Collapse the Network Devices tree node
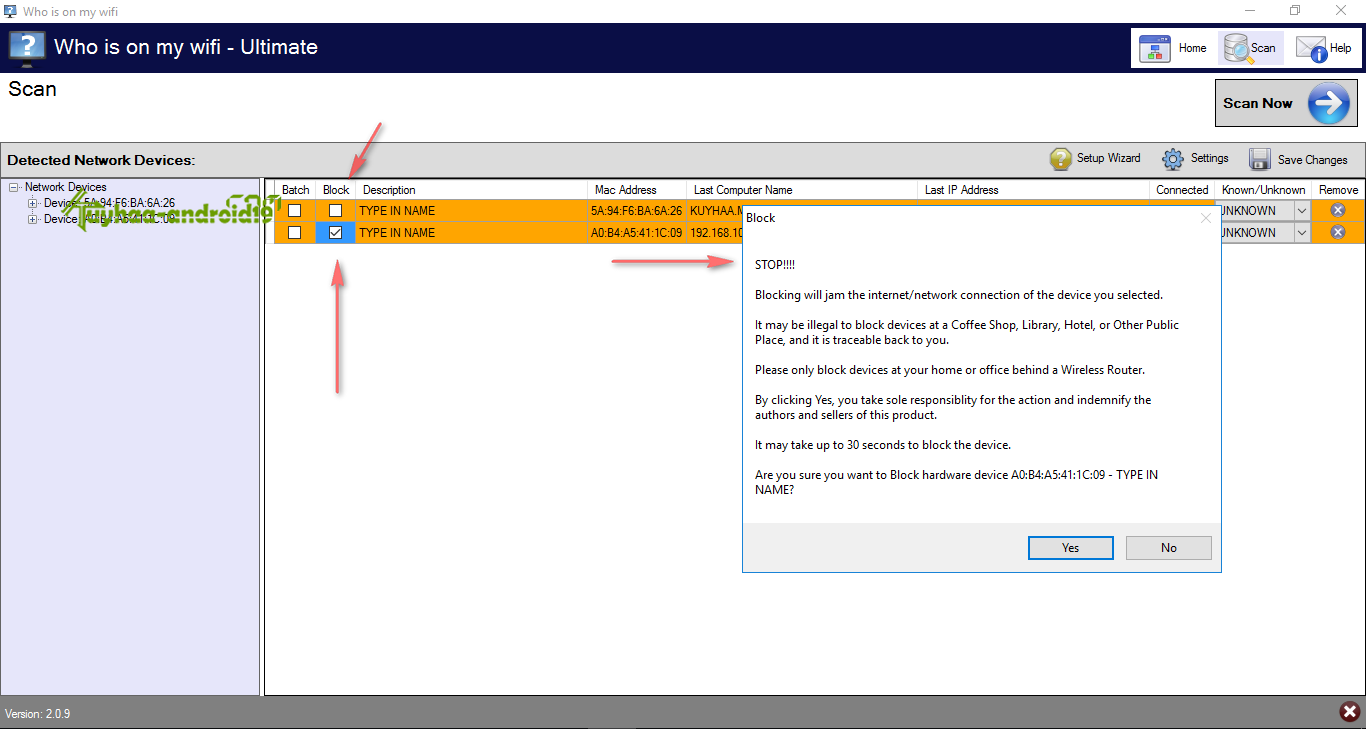 (x=14, y=187)
